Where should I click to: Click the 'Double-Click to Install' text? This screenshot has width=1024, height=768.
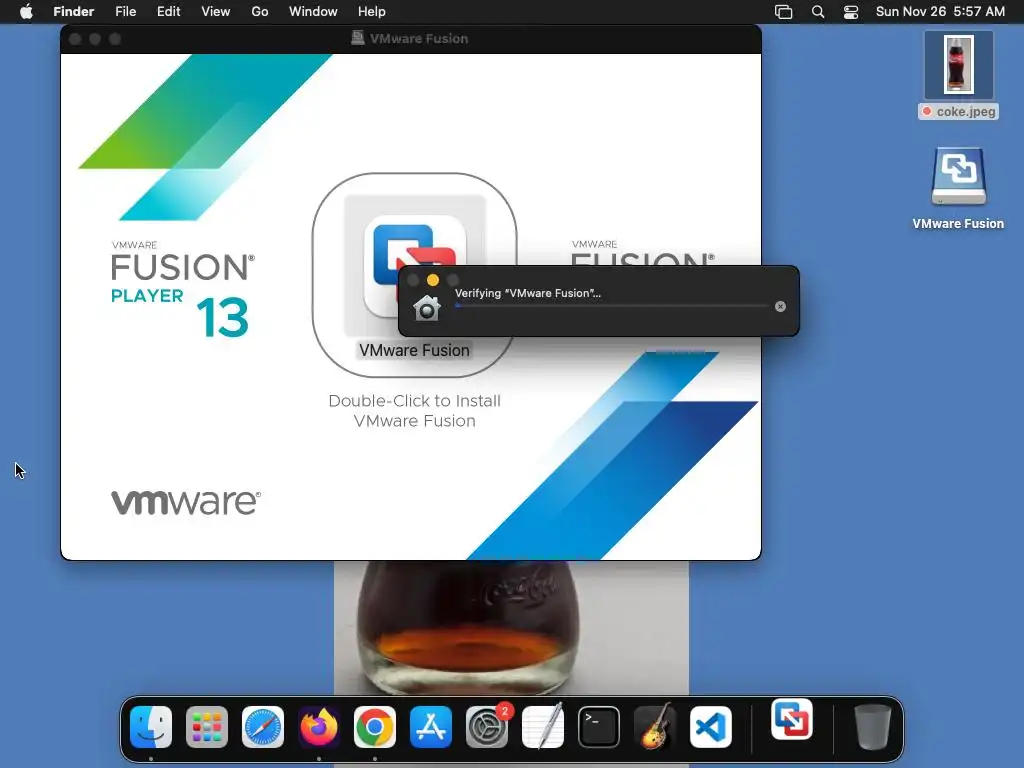coord(414,400)
